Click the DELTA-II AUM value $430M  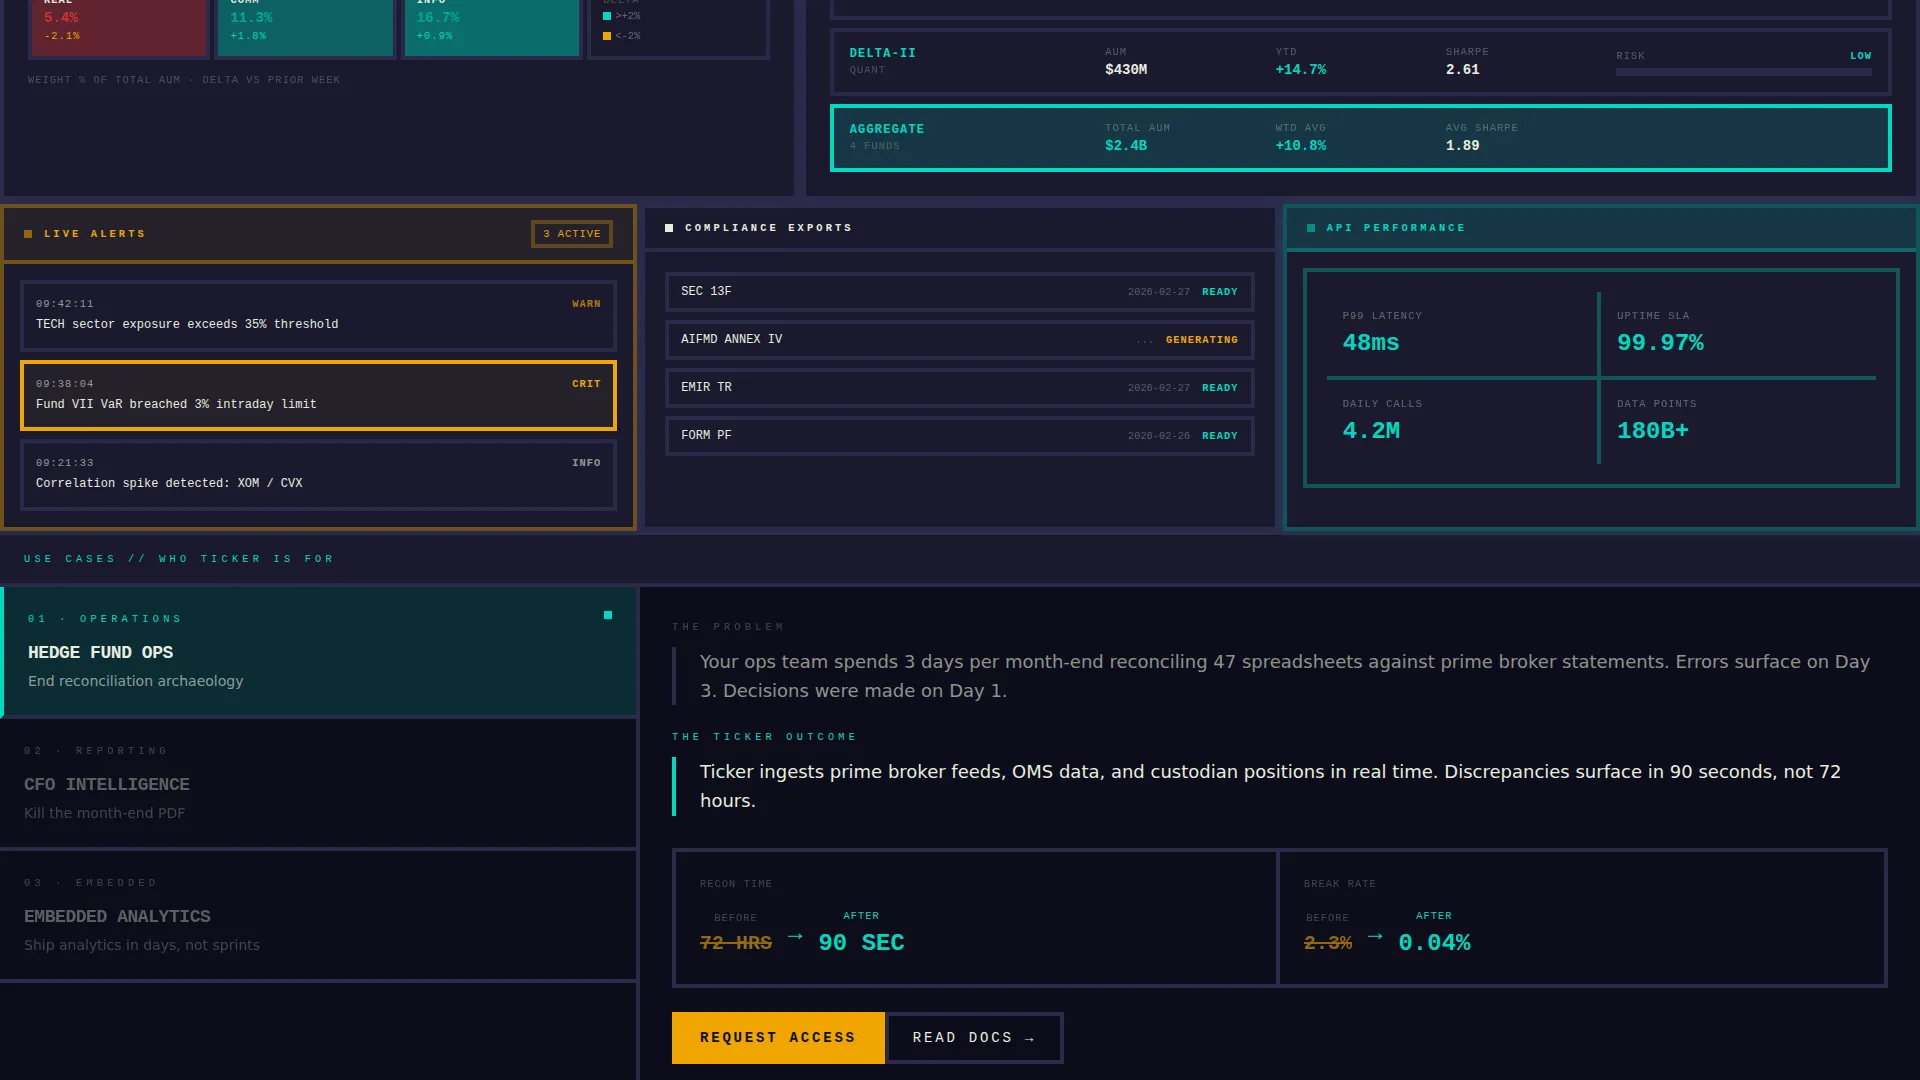click(1125, 70)
